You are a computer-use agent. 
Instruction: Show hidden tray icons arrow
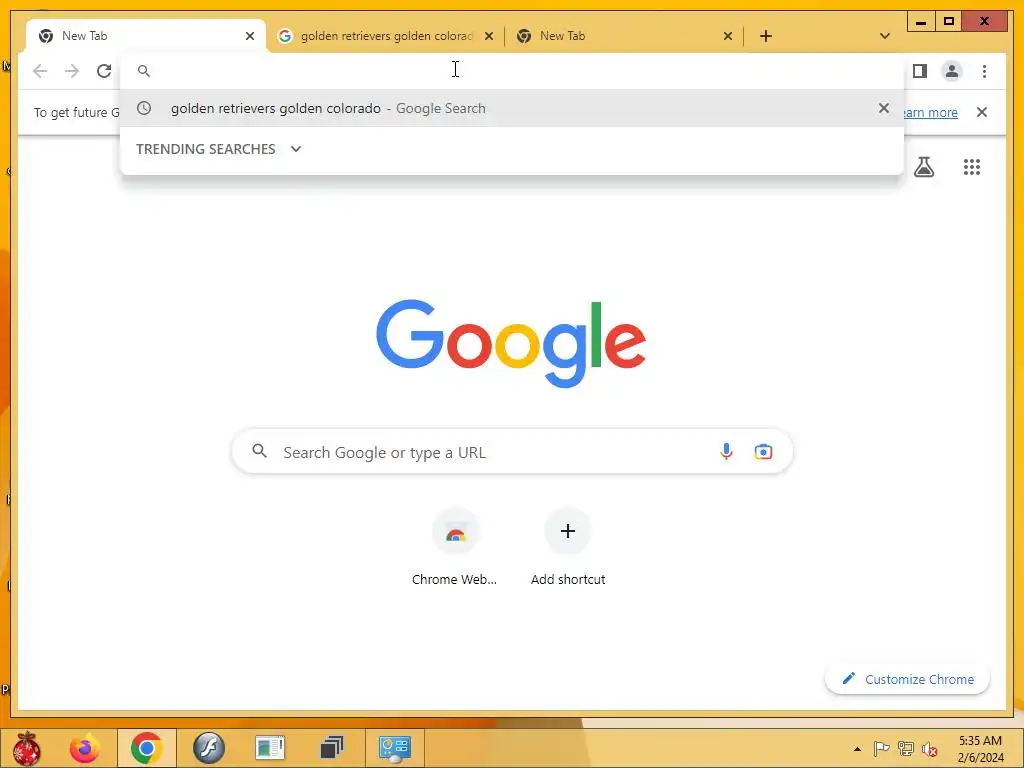[x=857, y=749]
